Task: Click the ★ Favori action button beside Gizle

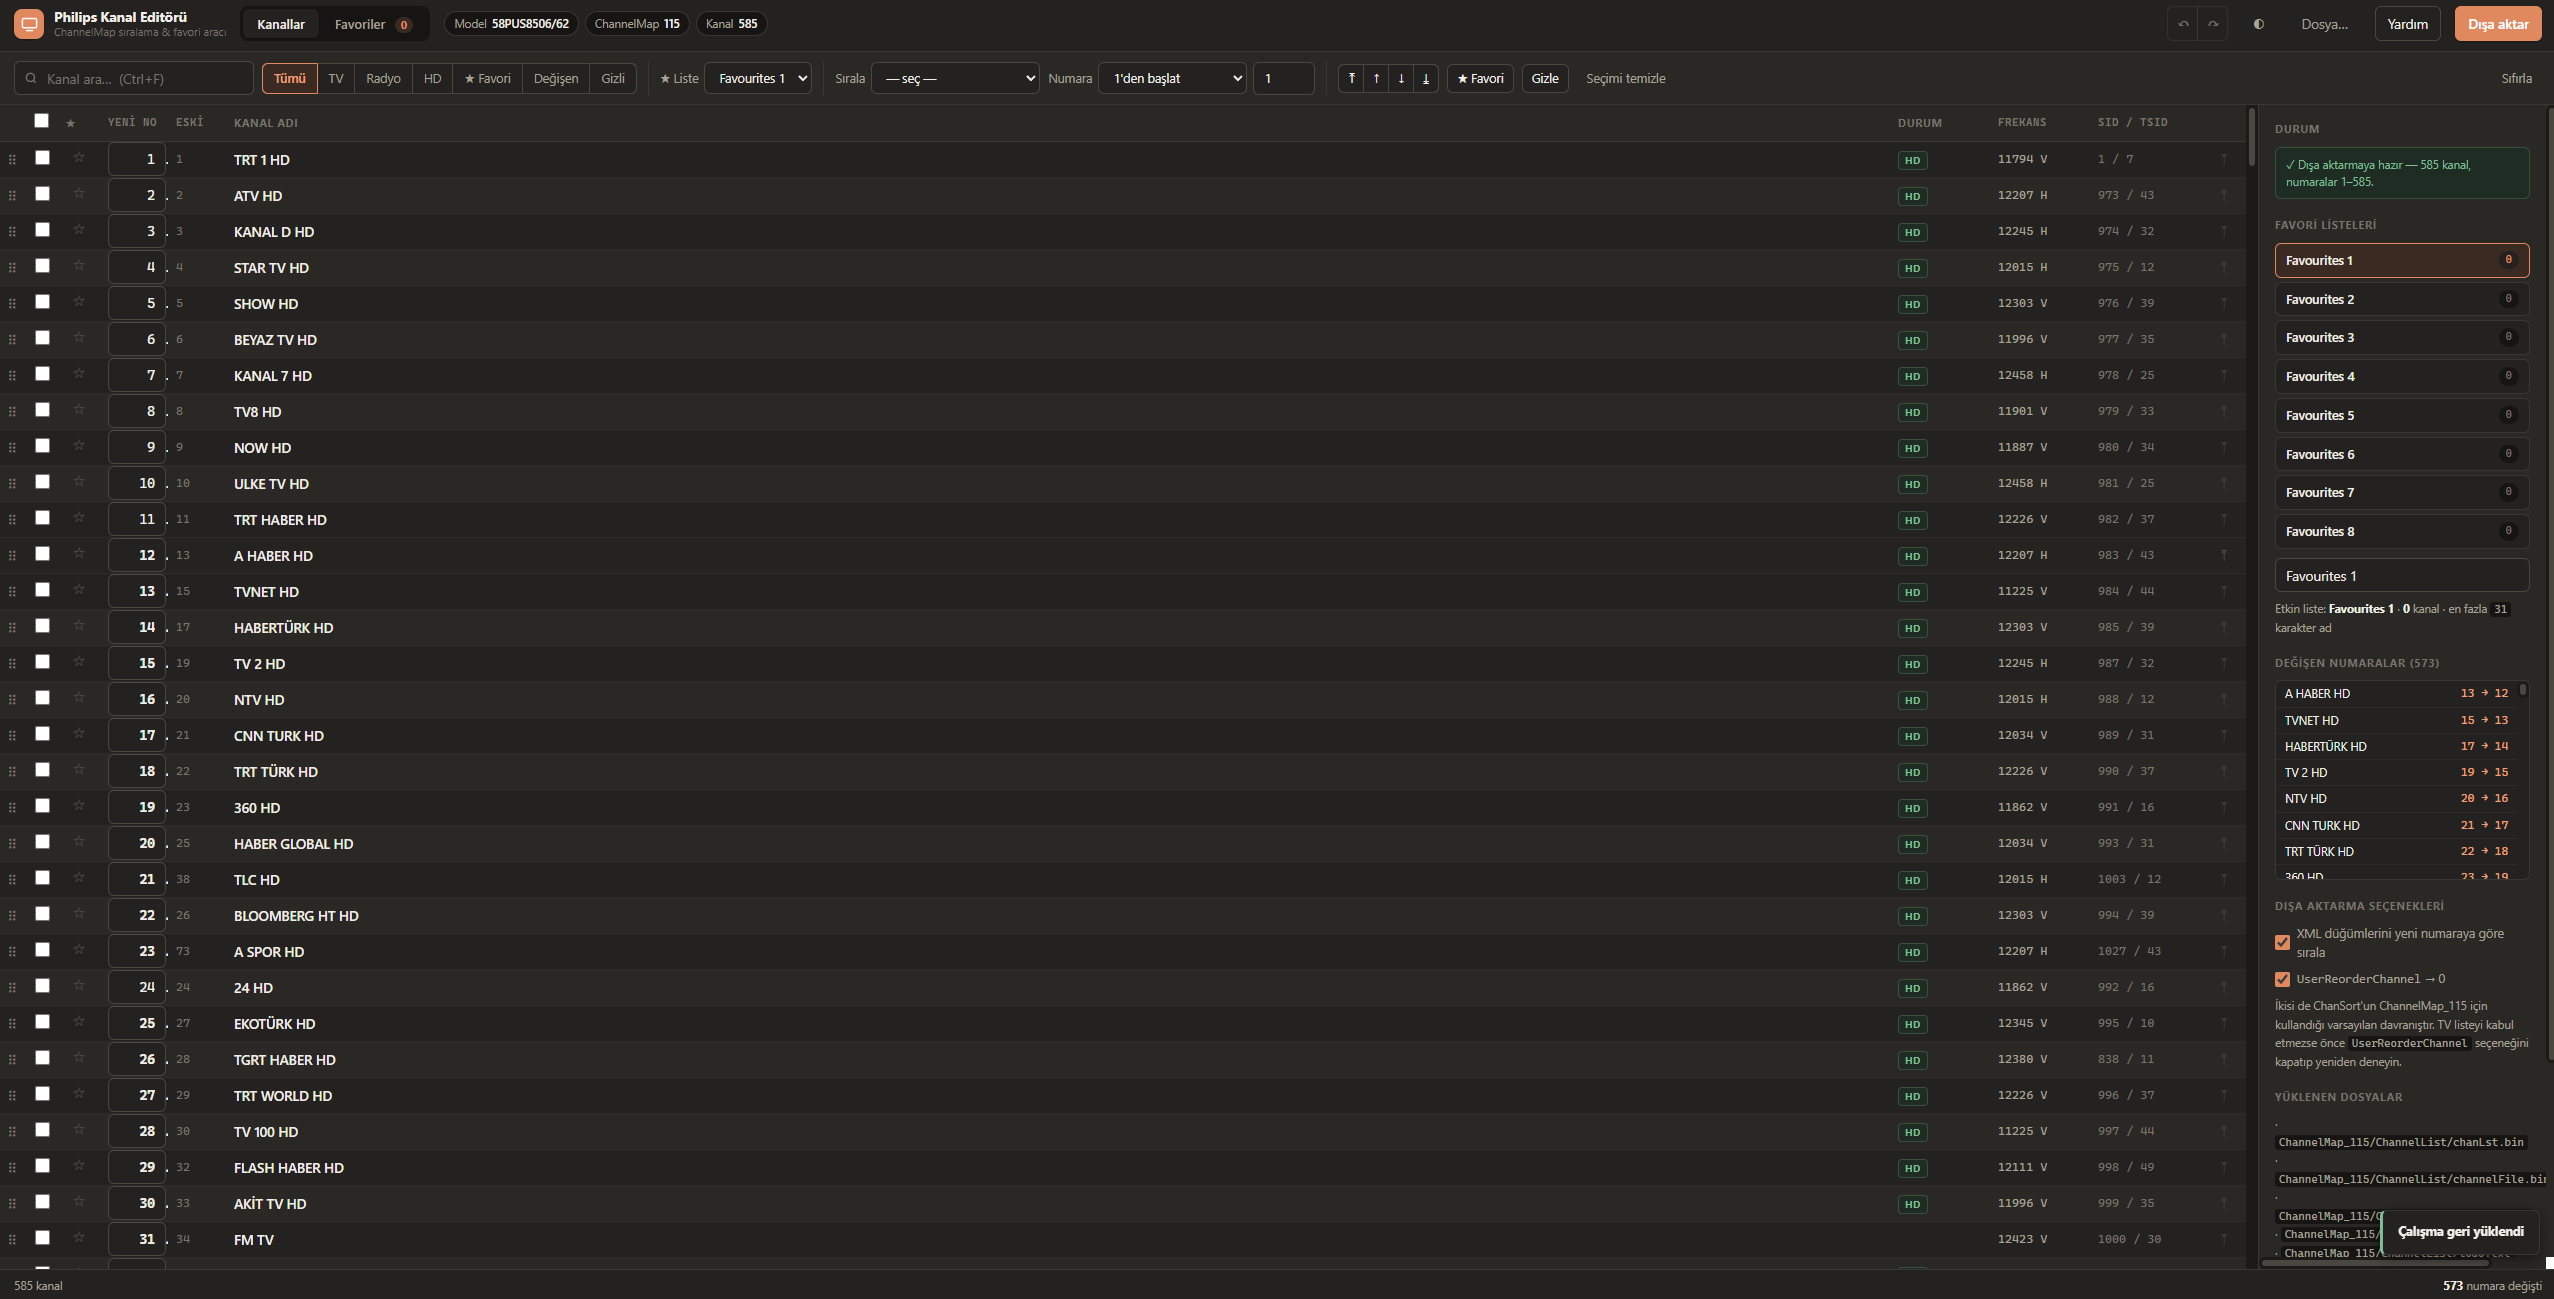Action: 1480,78
